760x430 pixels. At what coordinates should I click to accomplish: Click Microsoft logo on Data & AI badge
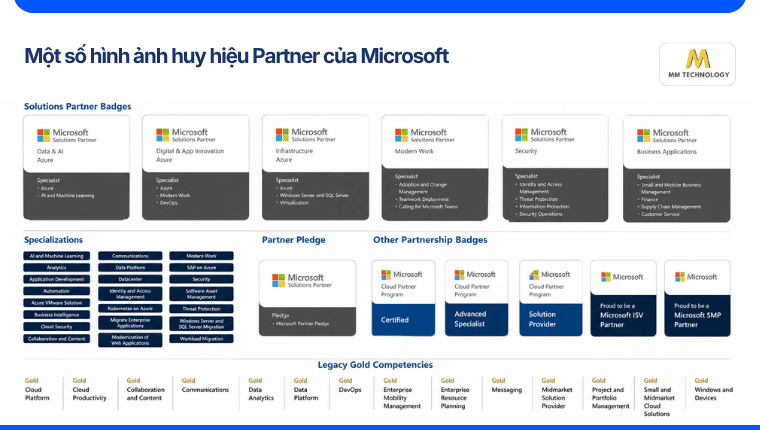pyautogui.click(x=44, y=135)
